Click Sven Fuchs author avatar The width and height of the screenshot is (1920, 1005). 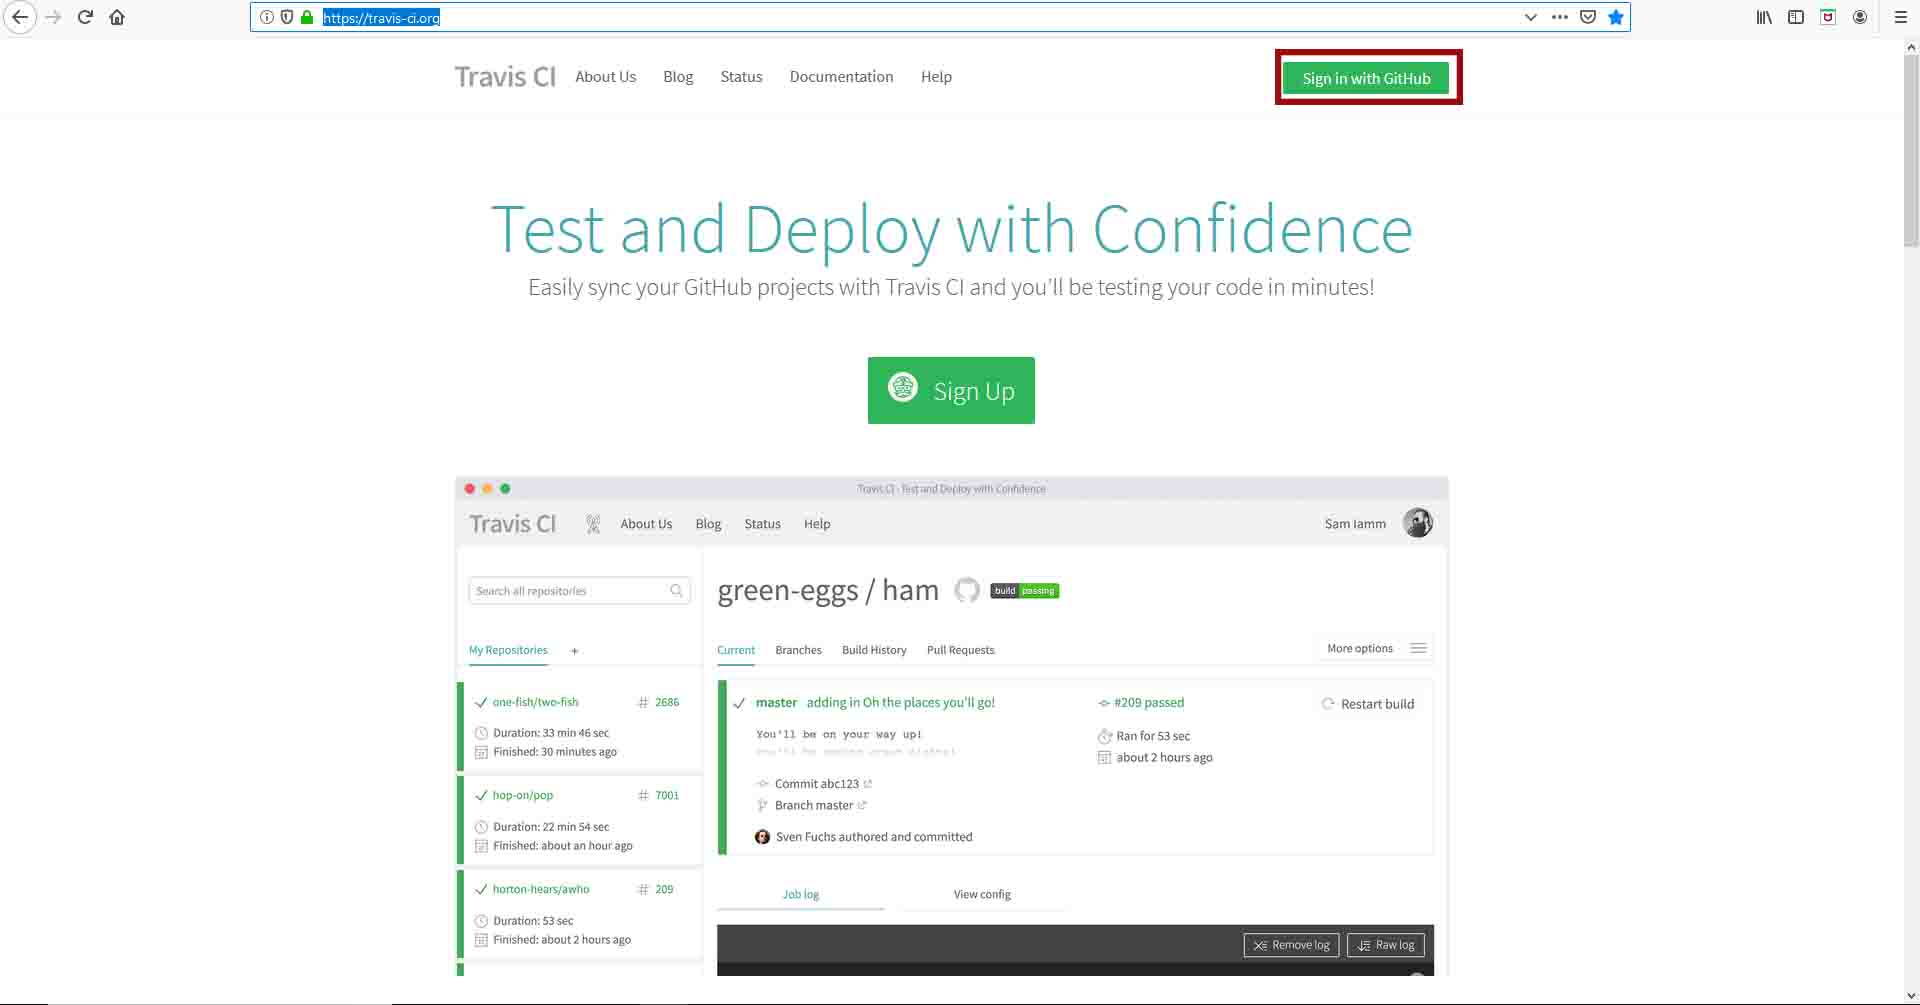click(x=762, y=837)
